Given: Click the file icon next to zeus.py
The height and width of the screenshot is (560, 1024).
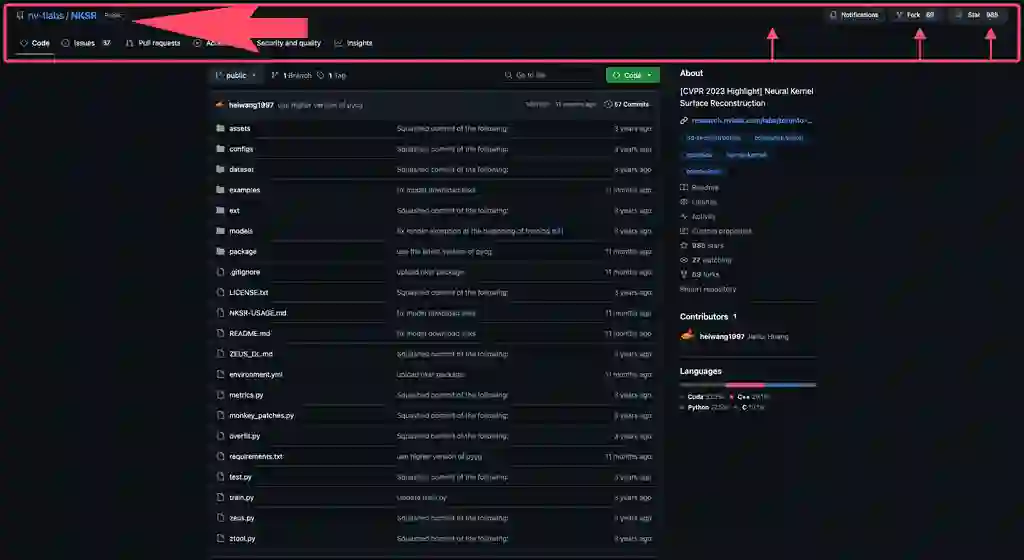Looking at the screenshot, I should point(220,518).
